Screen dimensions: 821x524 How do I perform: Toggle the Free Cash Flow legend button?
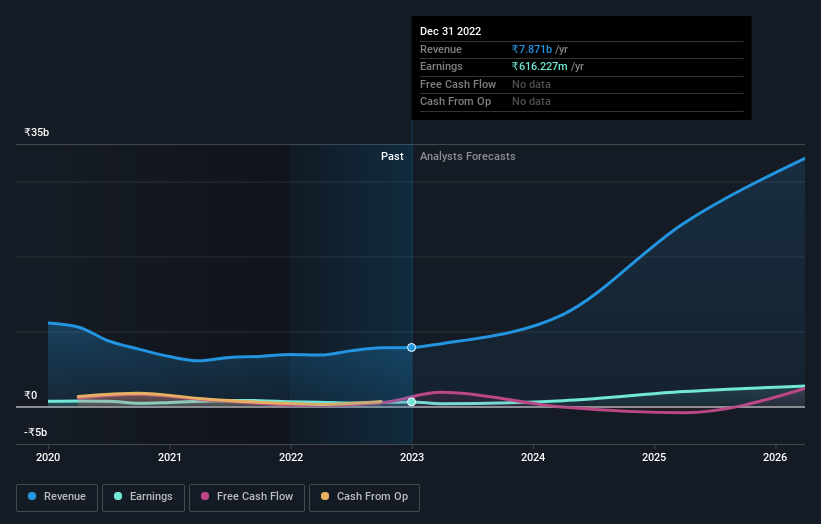tap(247, 497)
